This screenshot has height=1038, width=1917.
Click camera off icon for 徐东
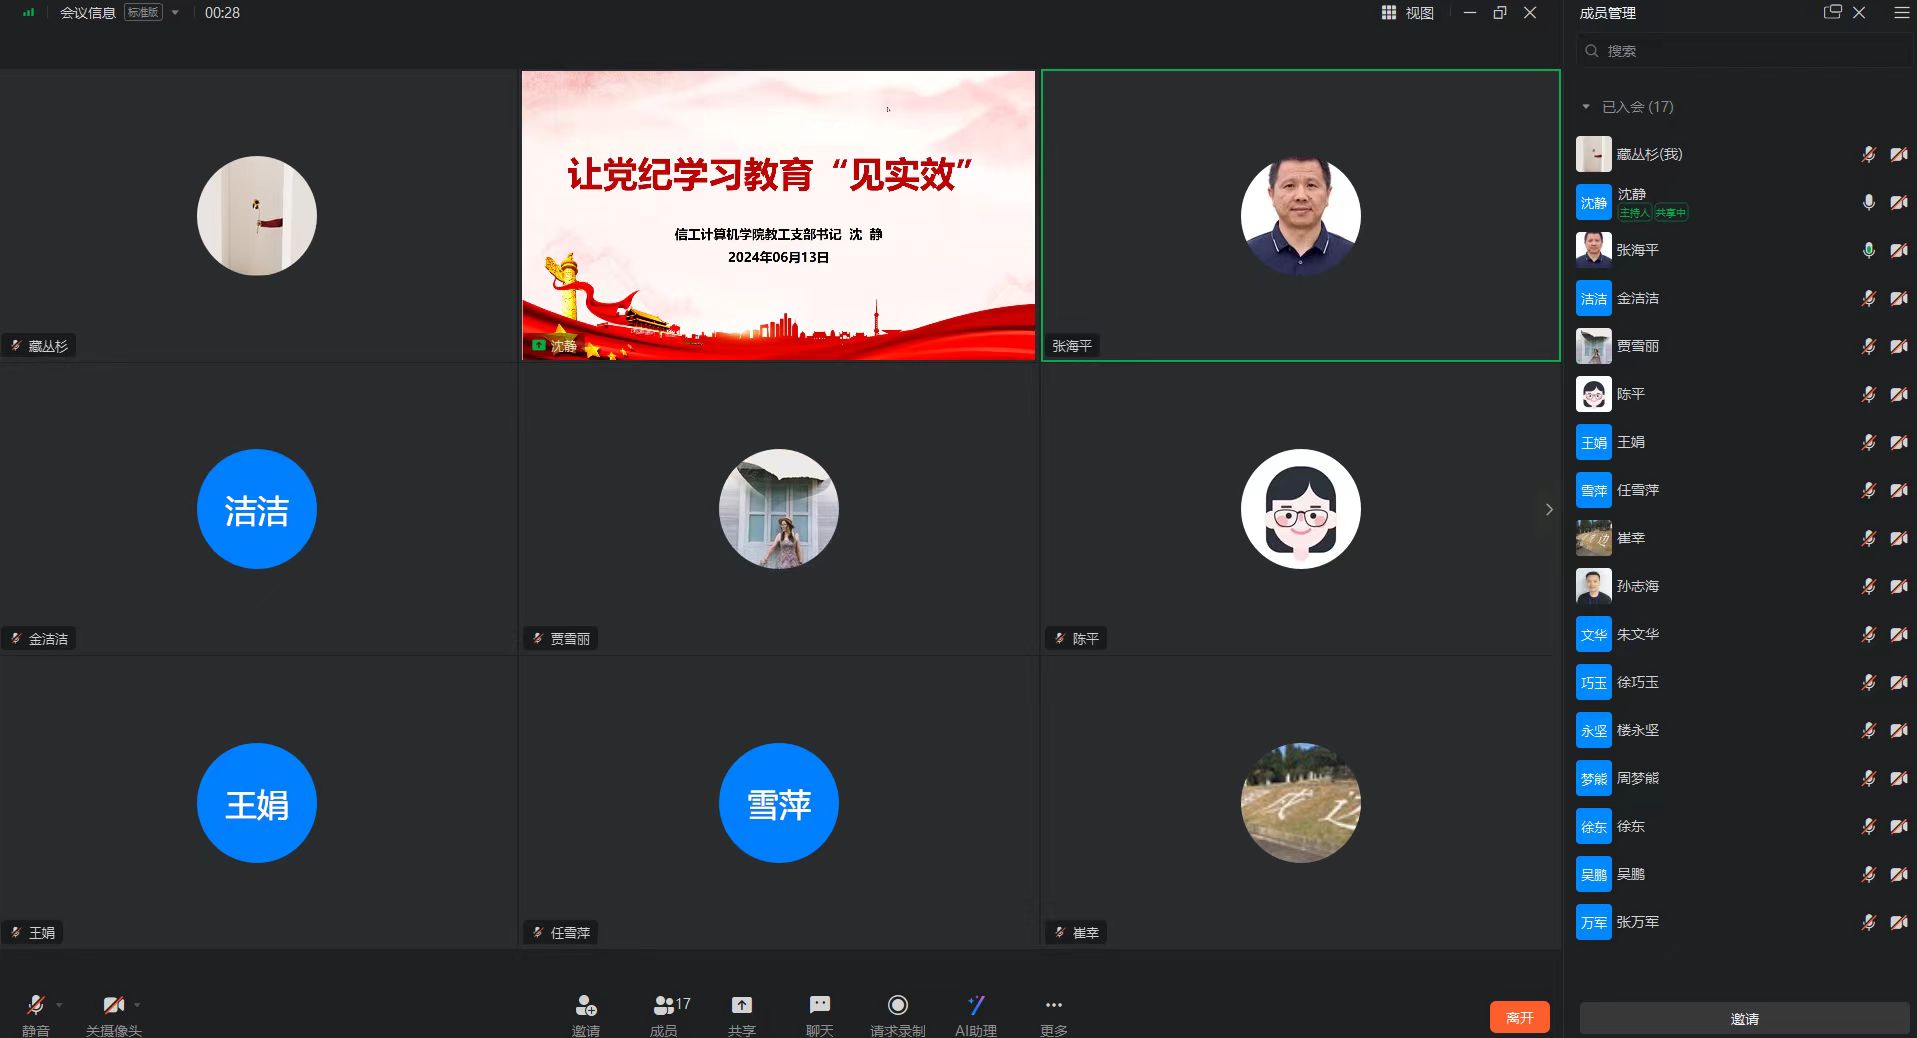click(x=1898, y=826)
